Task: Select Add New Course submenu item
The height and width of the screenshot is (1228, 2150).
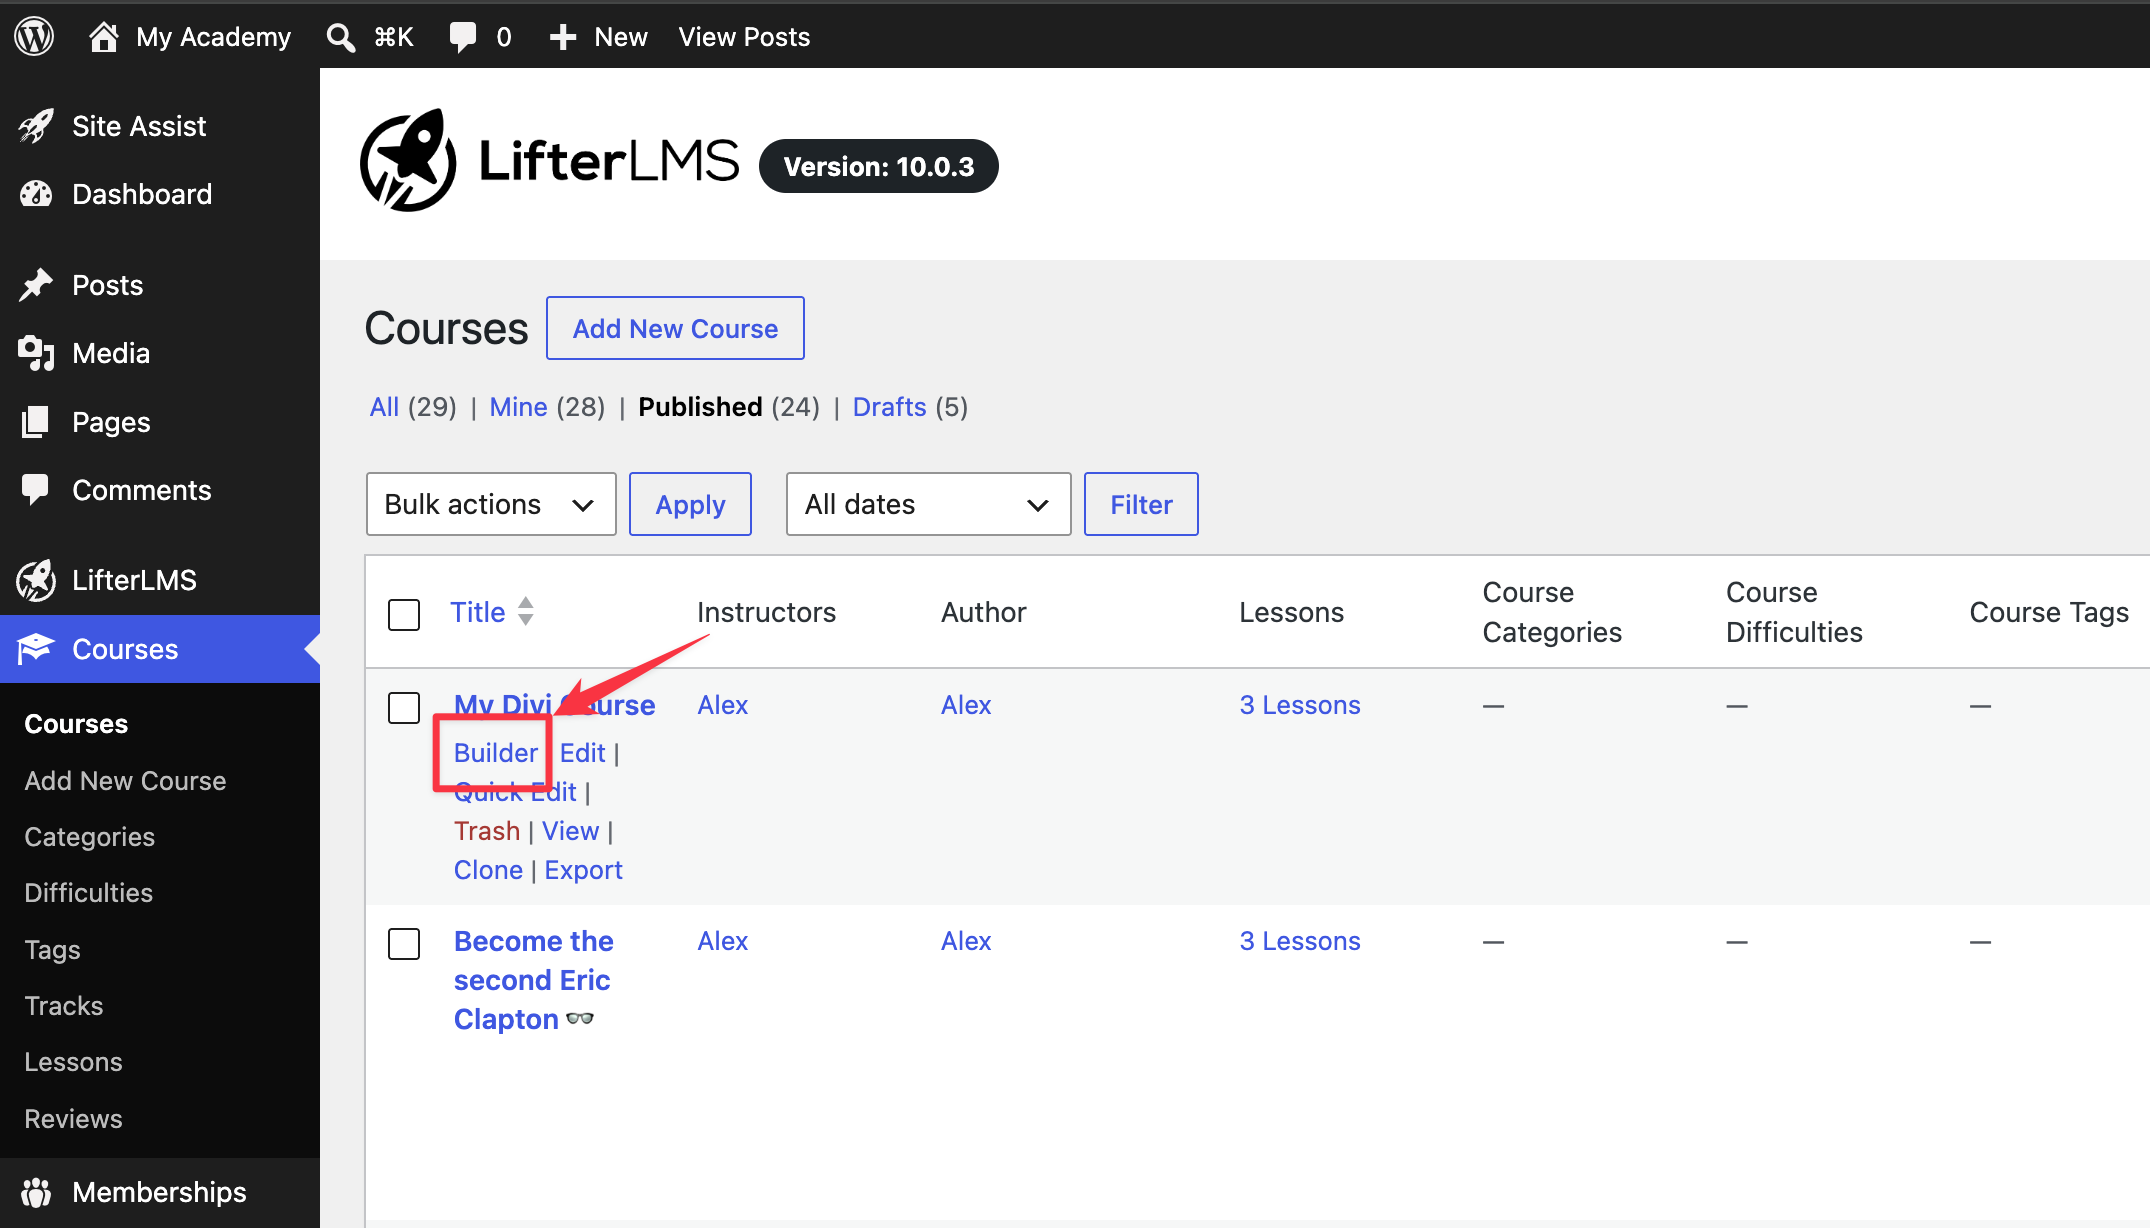Action: click(x=125, y=780)
